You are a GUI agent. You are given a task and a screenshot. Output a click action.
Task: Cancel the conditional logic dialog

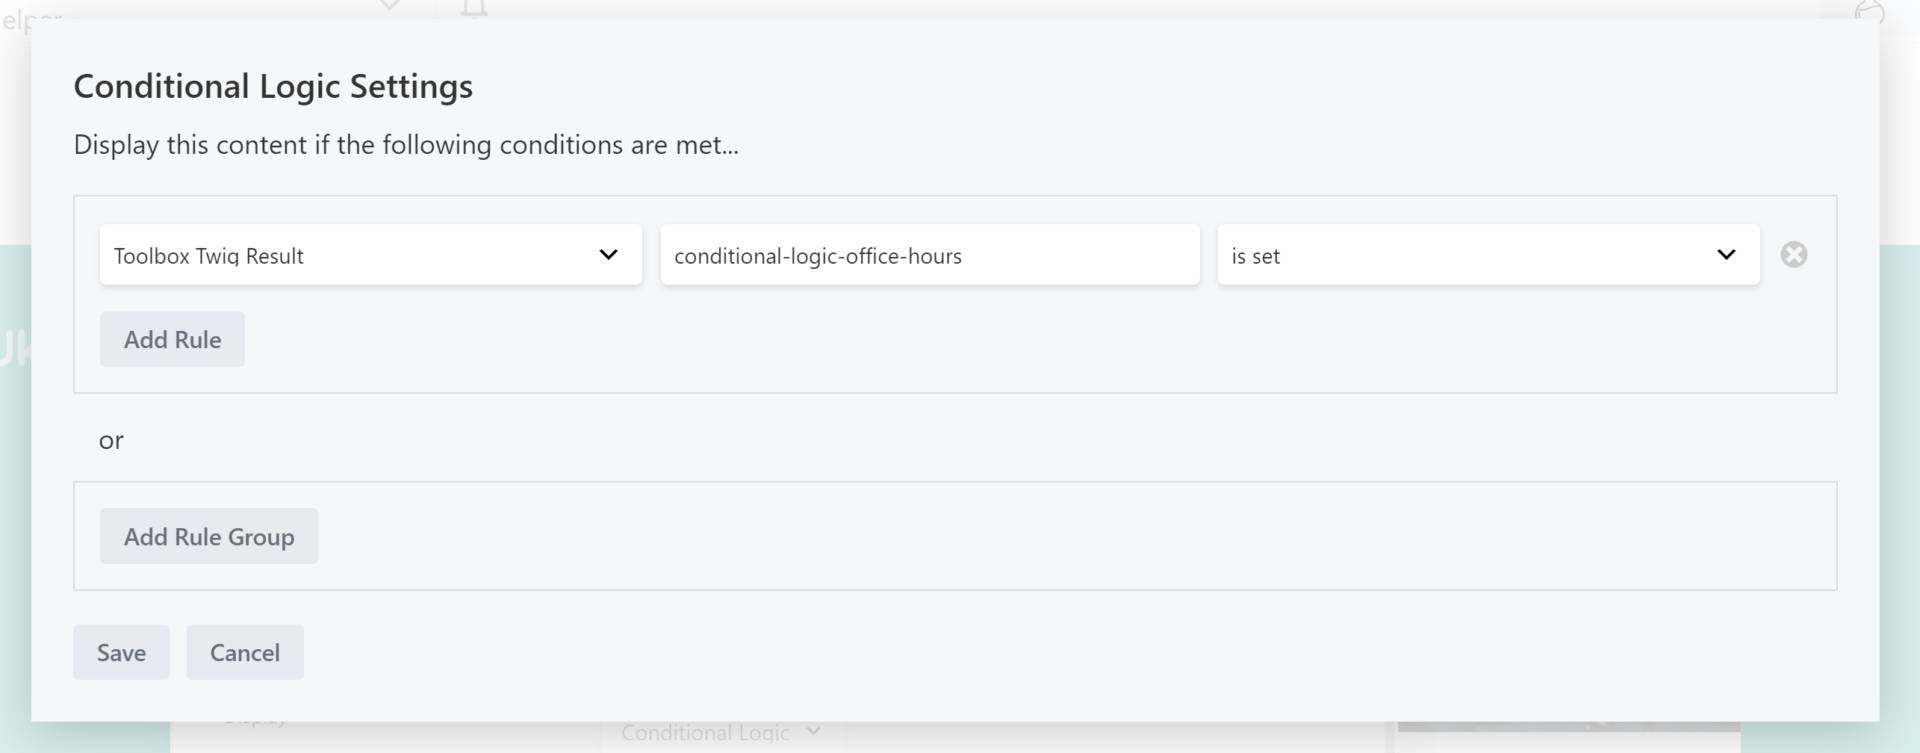244,653
